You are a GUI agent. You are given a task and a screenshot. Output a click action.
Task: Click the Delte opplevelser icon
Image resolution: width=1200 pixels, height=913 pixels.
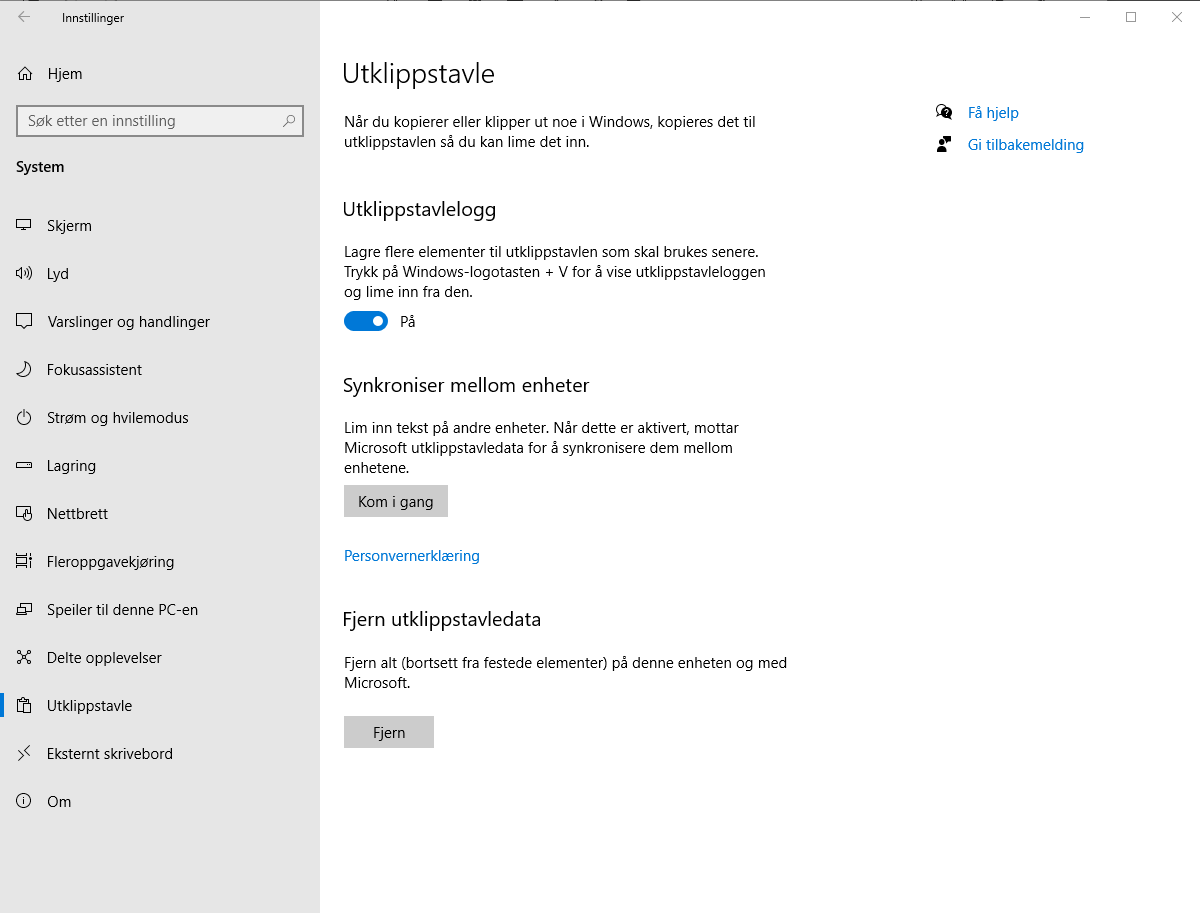click(23, 657)
